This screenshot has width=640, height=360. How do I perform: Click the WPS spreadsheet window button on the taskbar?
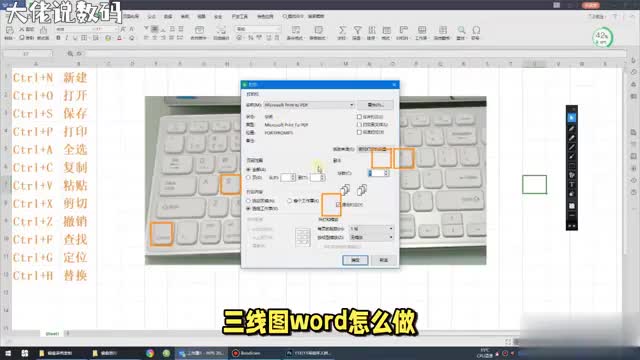pyautogui.click(x=201, y=353)
